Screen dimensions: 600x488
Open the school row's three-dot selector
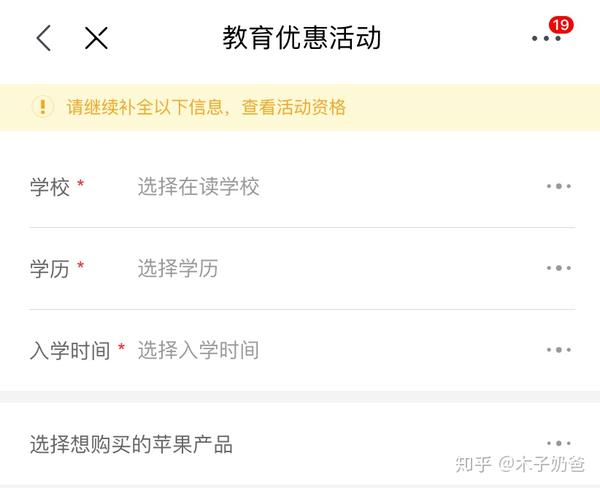pos(558,187)
